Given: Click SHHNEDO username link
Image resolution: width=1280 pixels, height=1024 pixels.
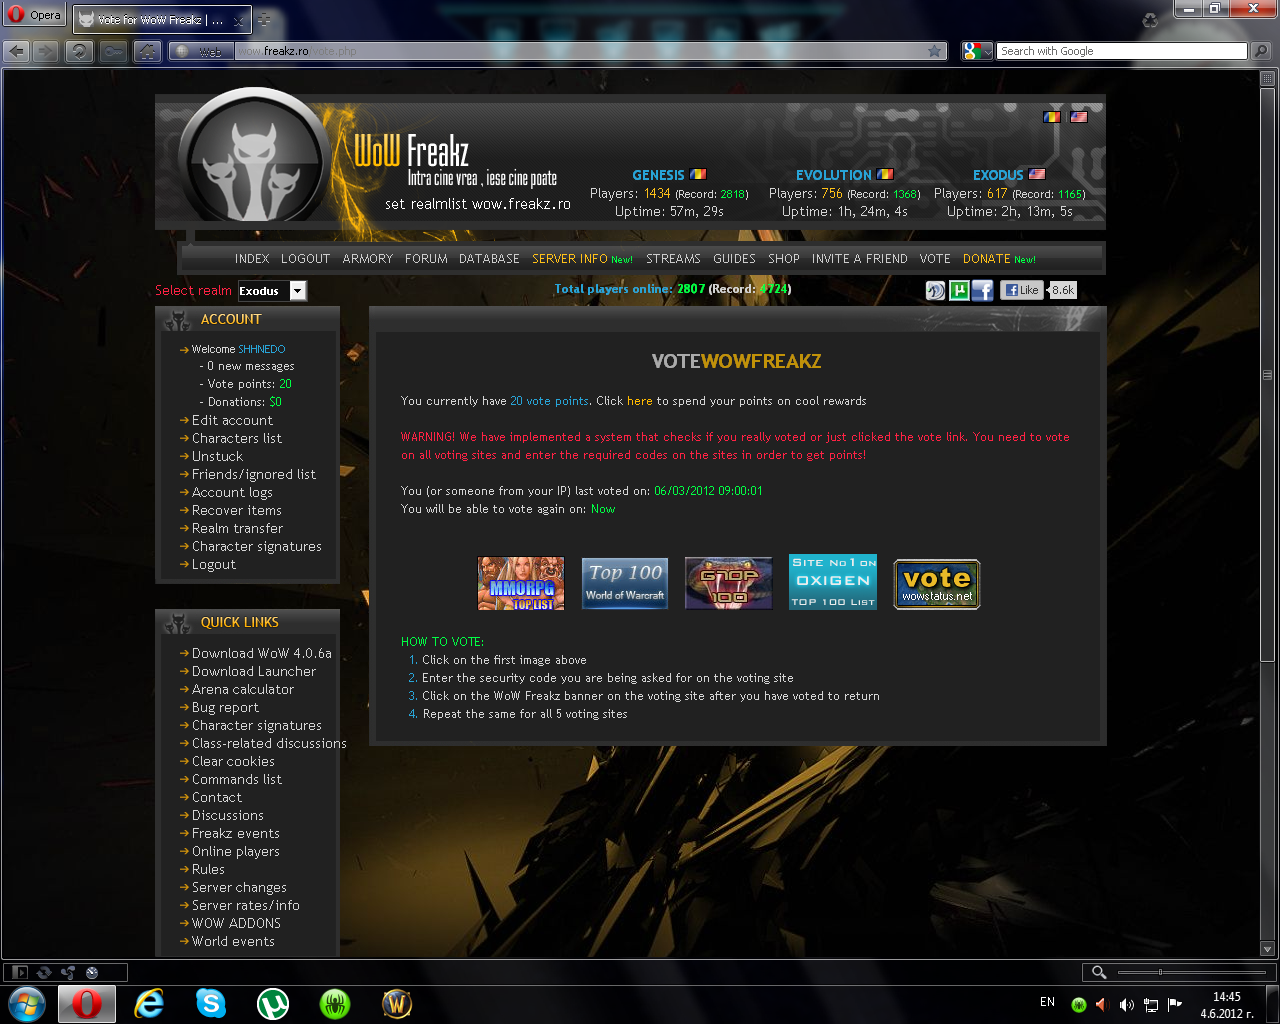Looking at the screenshot, I should [262, 349].
